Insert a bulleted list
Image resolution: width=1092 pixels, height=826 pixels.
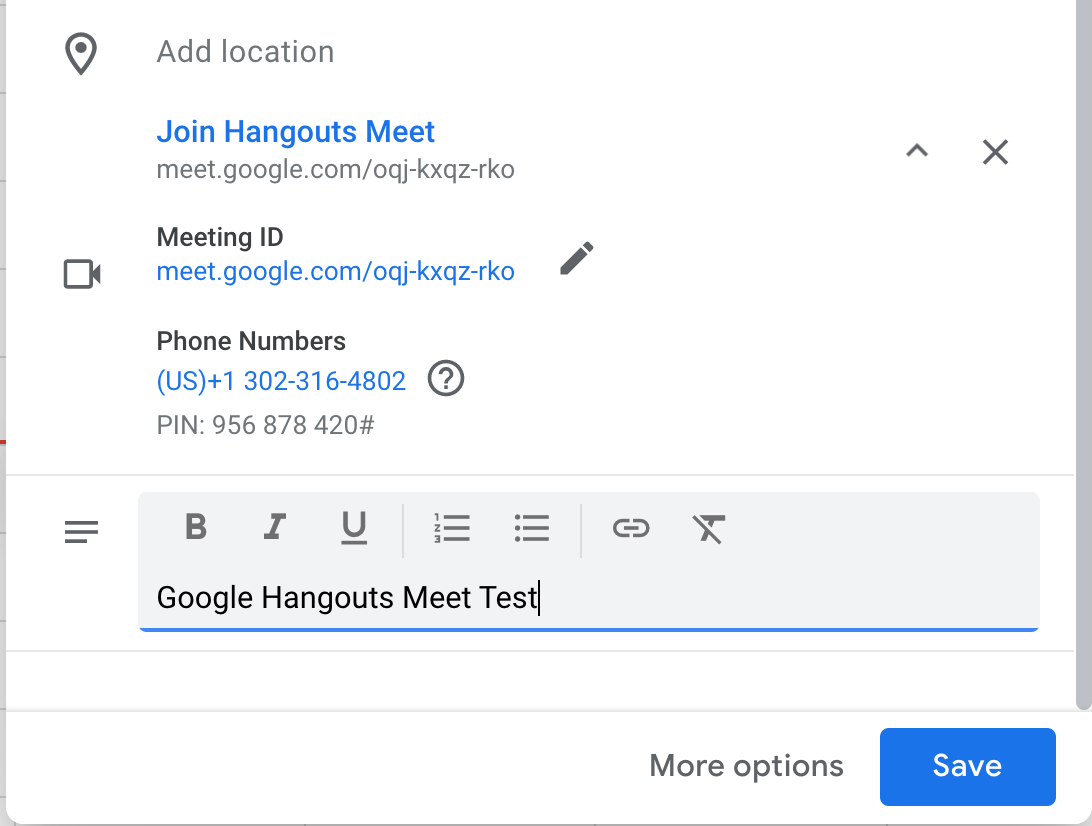(531, 527)
